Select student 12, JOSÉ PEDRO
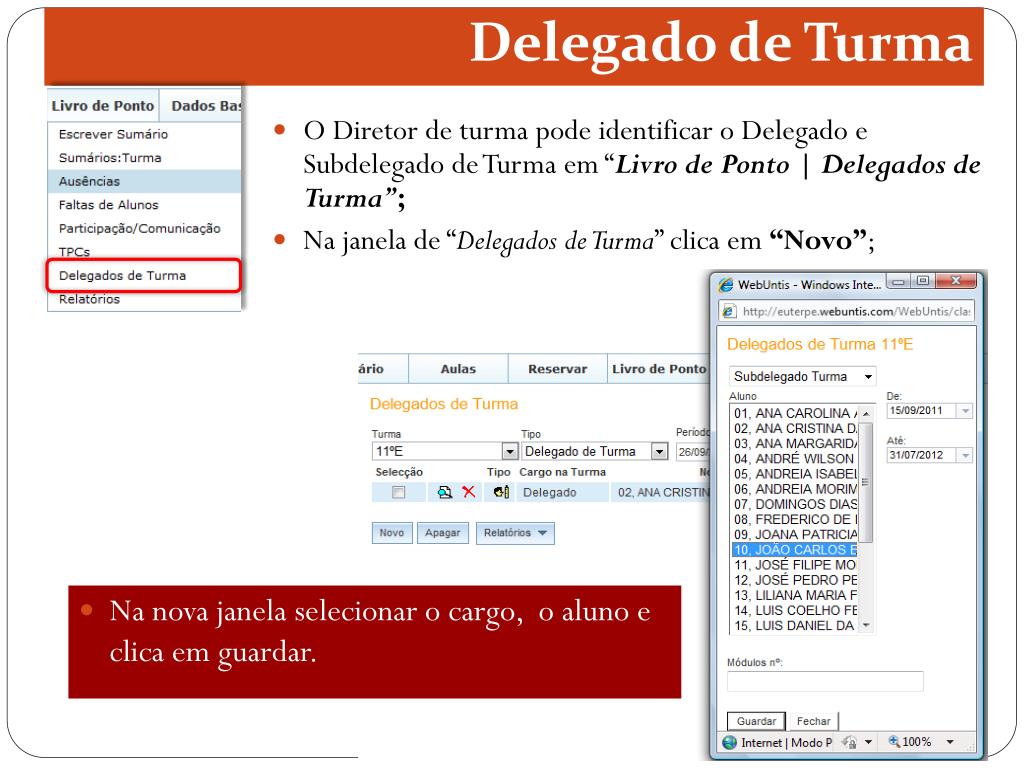 795,580
